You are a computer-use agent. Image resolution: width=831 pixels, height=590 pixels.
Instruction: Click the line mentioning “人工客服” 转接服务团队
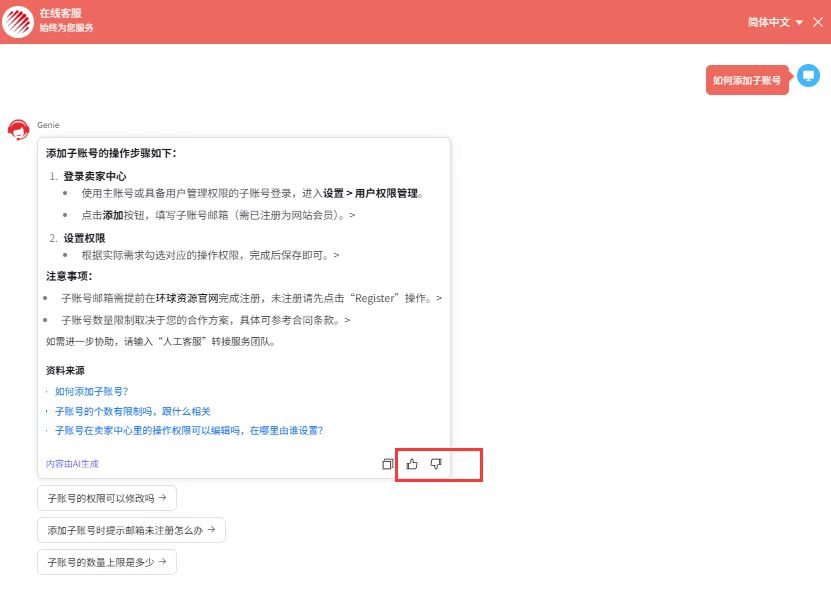tap(161, 341)
